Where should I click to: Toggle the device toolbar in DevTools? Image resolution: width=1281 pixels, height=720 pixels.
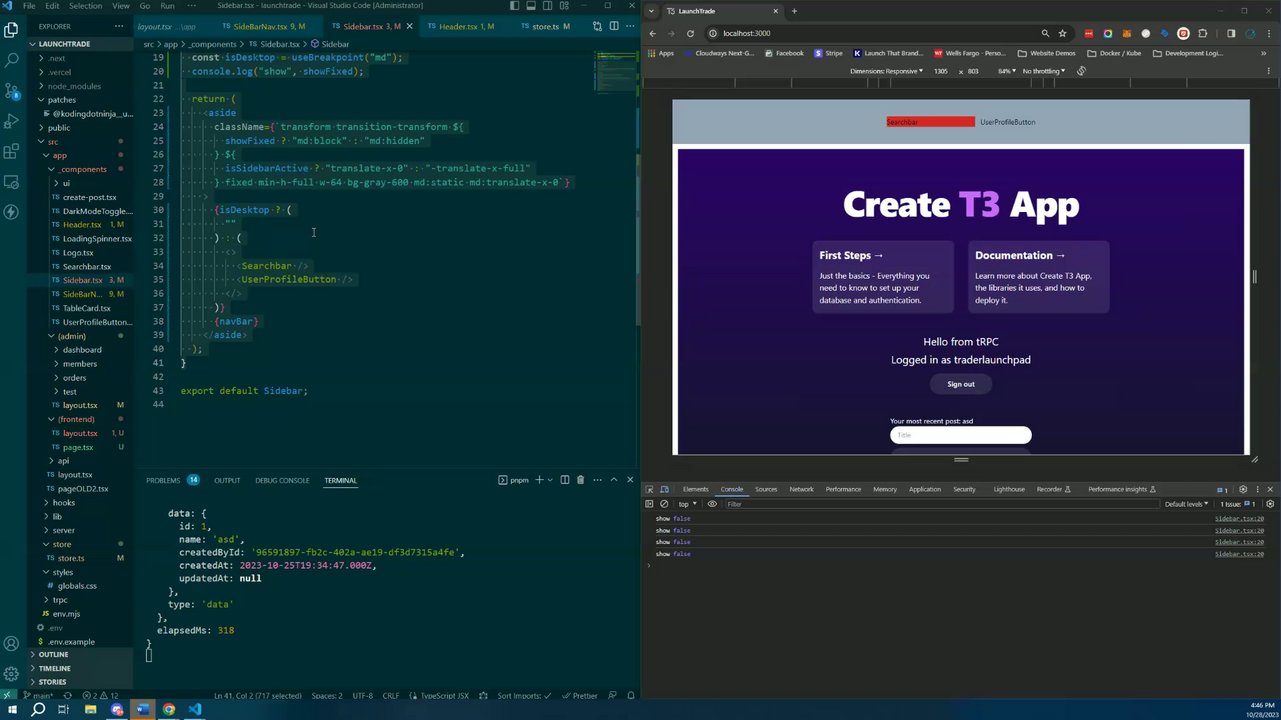click(664, 489)
